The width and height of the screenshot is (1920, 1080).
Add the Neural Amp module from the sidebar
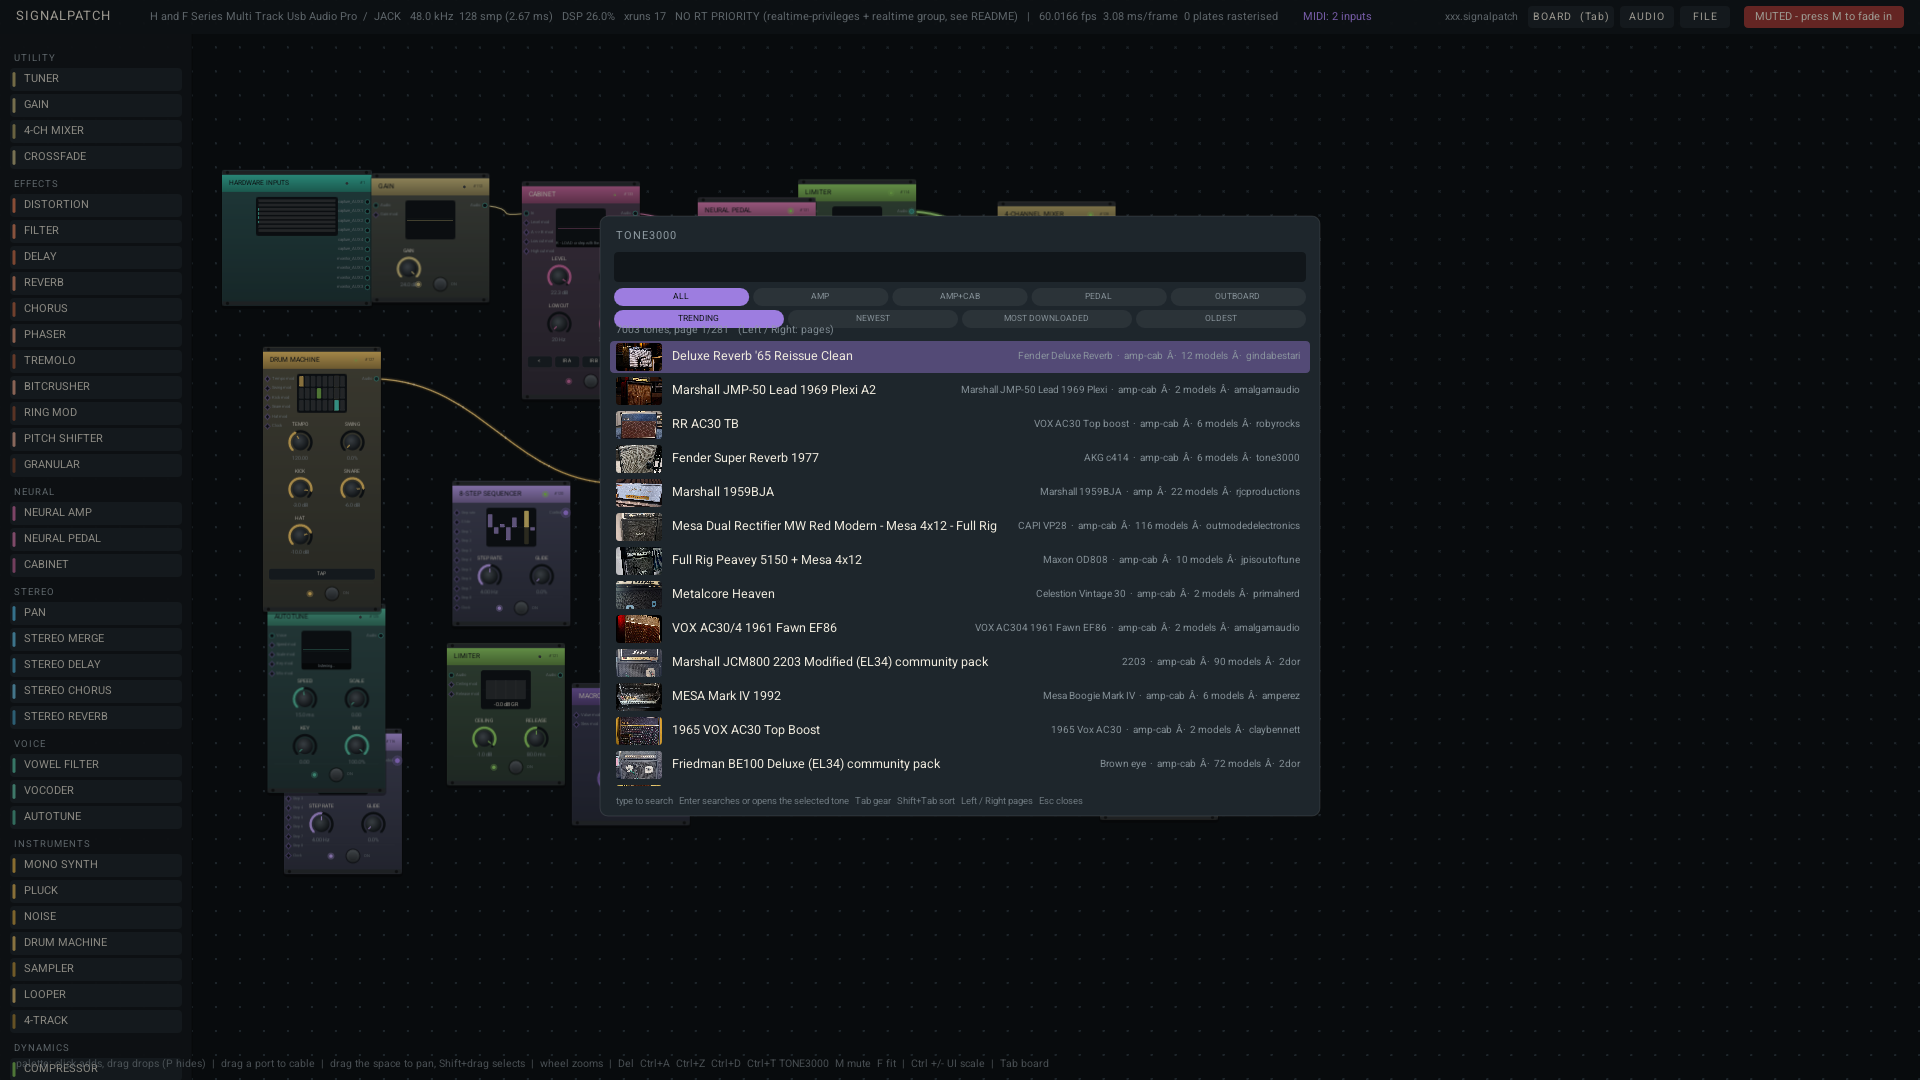[96, 513]
